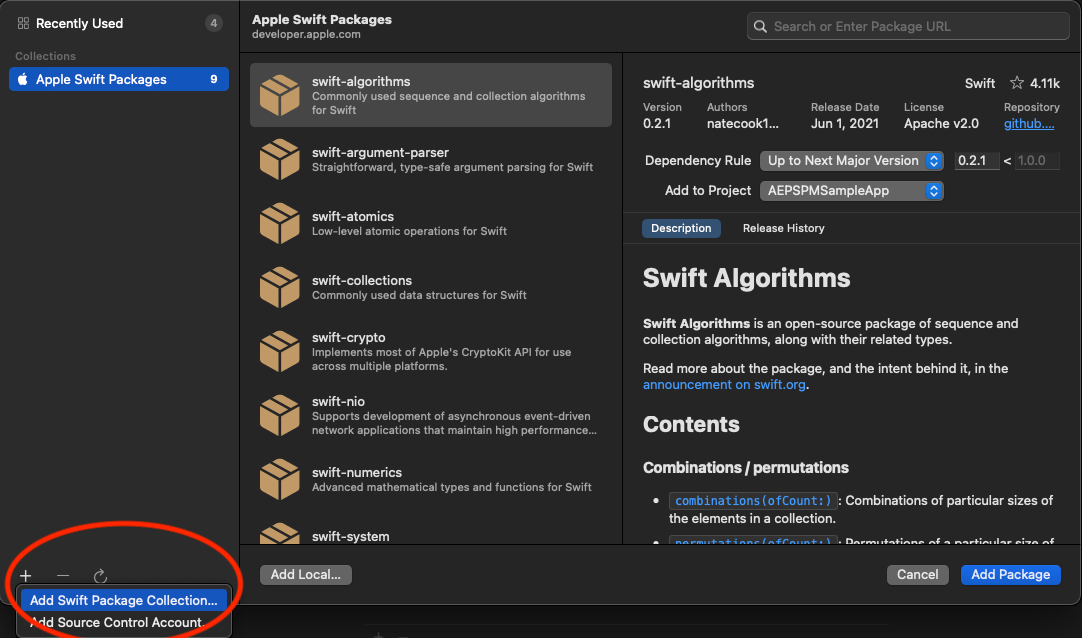This screenshot has width=1082, height=638.
Task: Select the swift-nio package row
Action: [x=431, y=415]
